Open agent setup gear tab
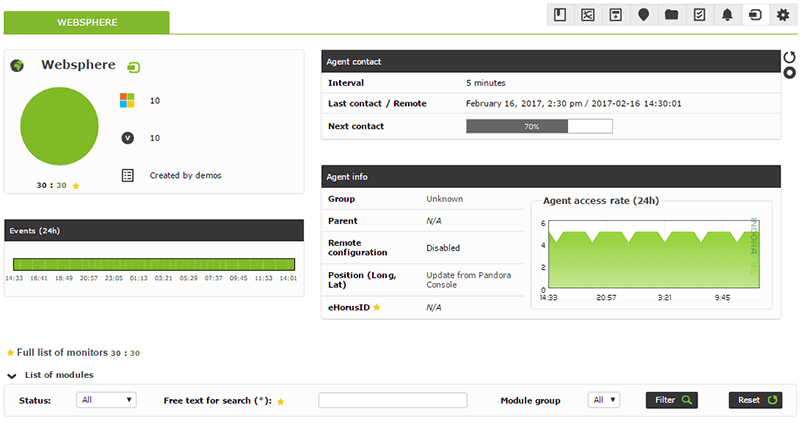This screenshot has width=800, height=425. [x=783, y=15]
